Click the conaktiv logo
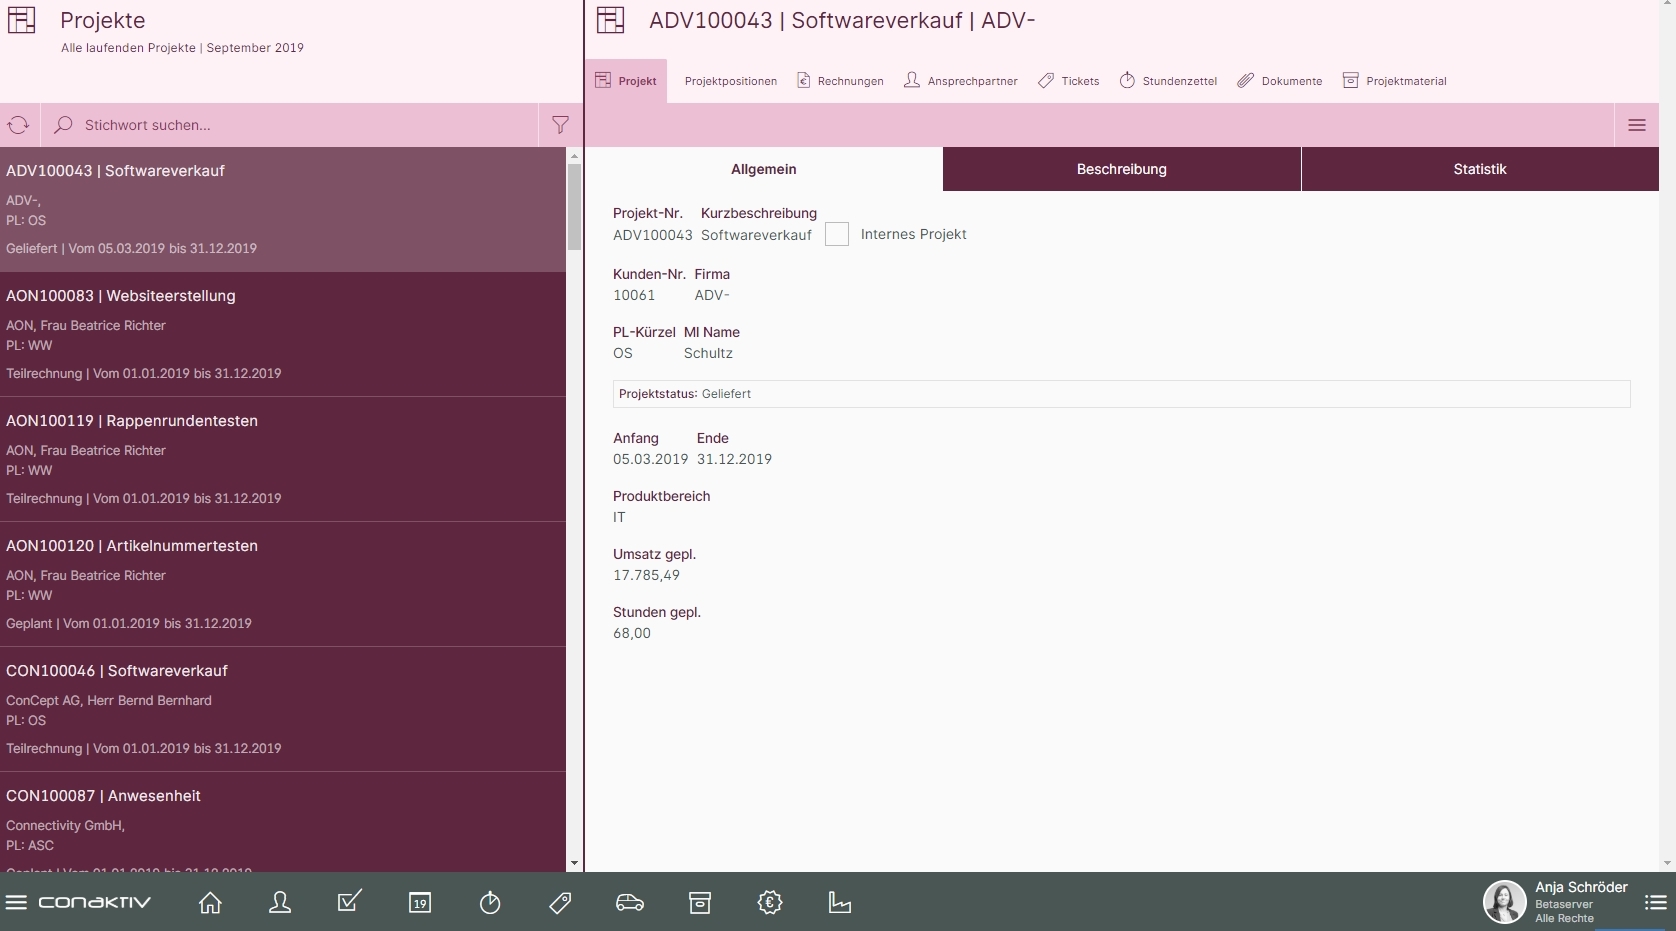The width and height of the screenshot is (1676, 931). pyautogui.click(x=94, y=903)
